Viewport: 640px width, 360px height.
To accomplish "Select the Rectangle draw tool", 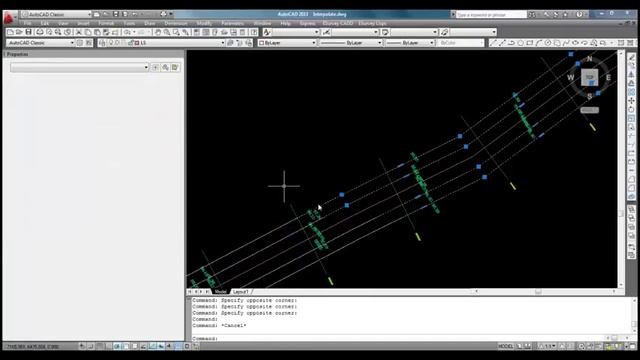I will coord(530,42).
